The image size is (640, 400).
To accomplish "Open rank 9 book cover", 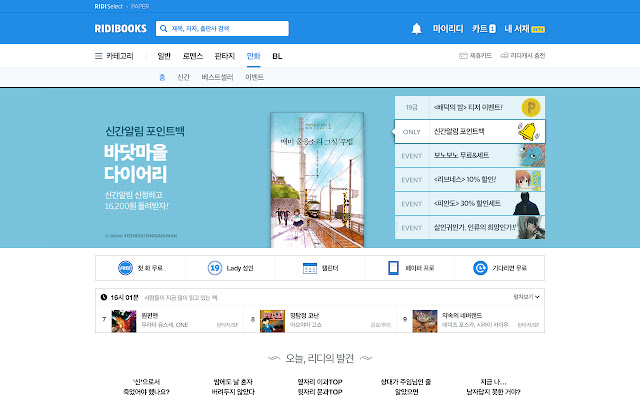I will [425, 321].
